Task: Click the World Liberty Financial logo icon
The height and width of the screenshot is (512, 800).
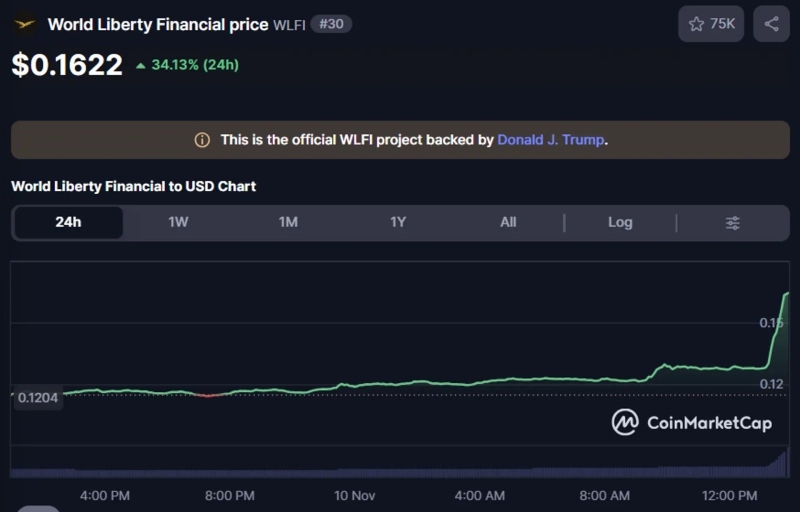Action: 24,24
